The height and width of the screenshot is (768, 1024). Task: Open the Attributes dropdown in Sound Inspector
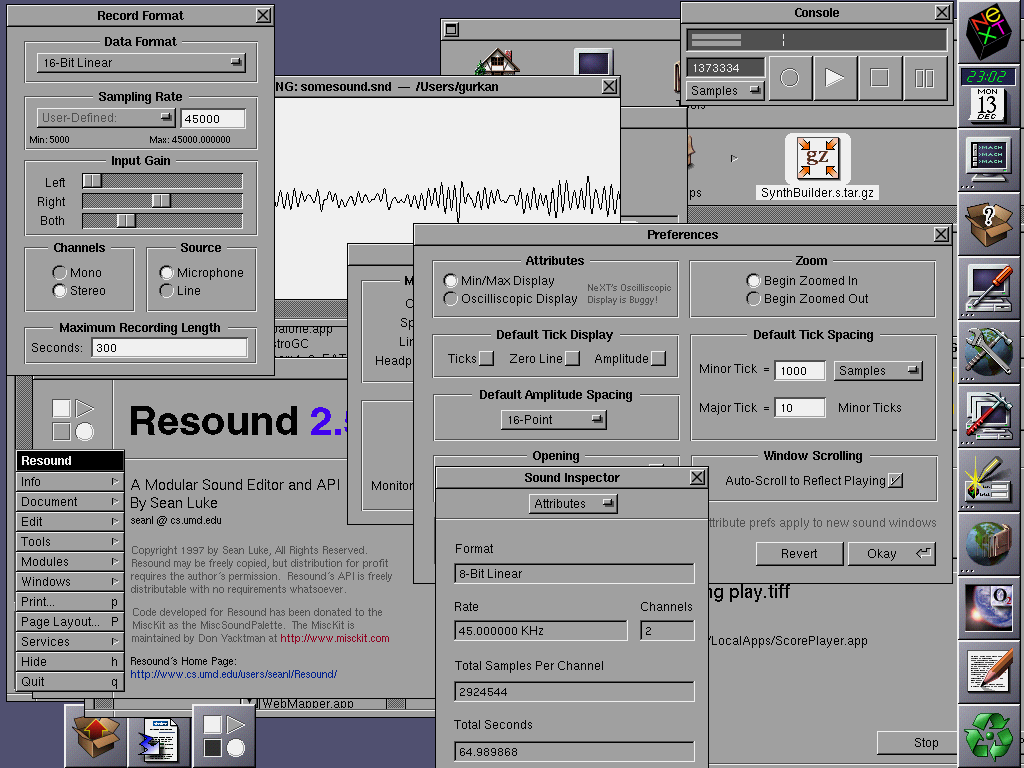pos(573,504)
